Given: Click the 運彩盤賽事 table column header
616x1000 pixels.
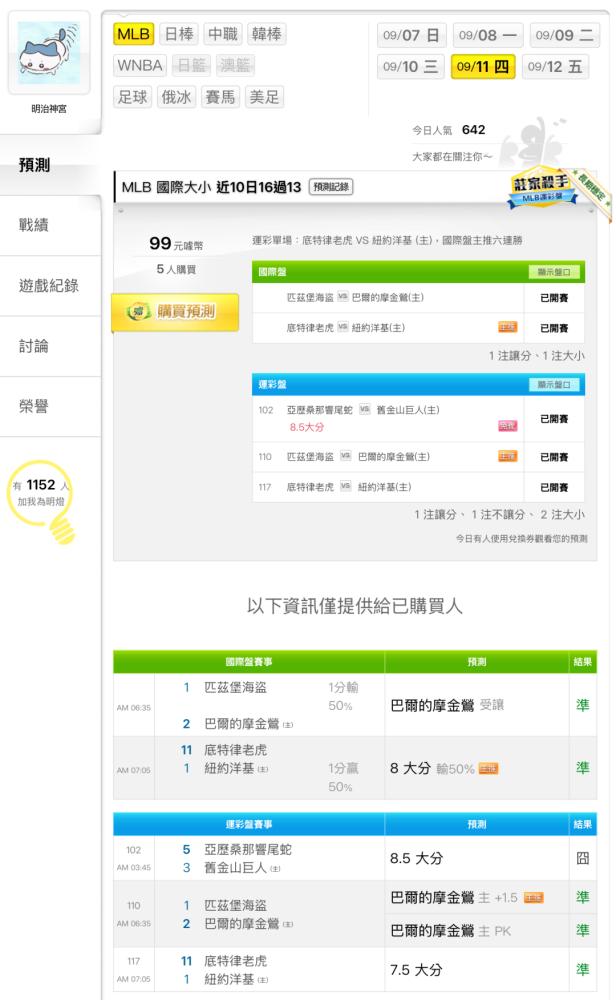Looking at the screenshot, I should tap(249, 824).
